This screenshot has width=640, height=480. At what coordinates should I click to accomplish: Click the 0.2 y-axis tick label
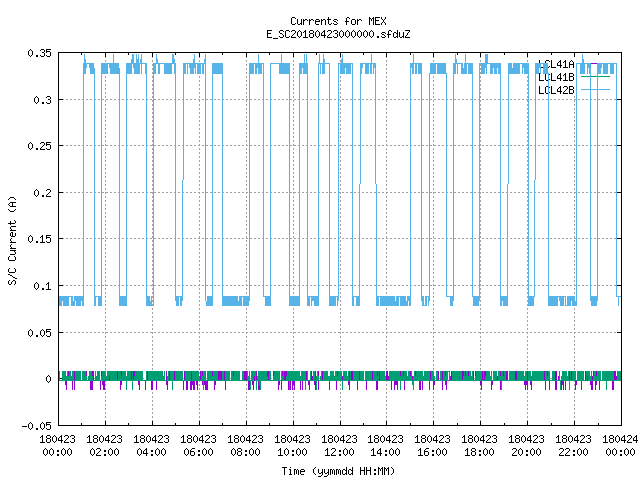(x=43, y=193)
